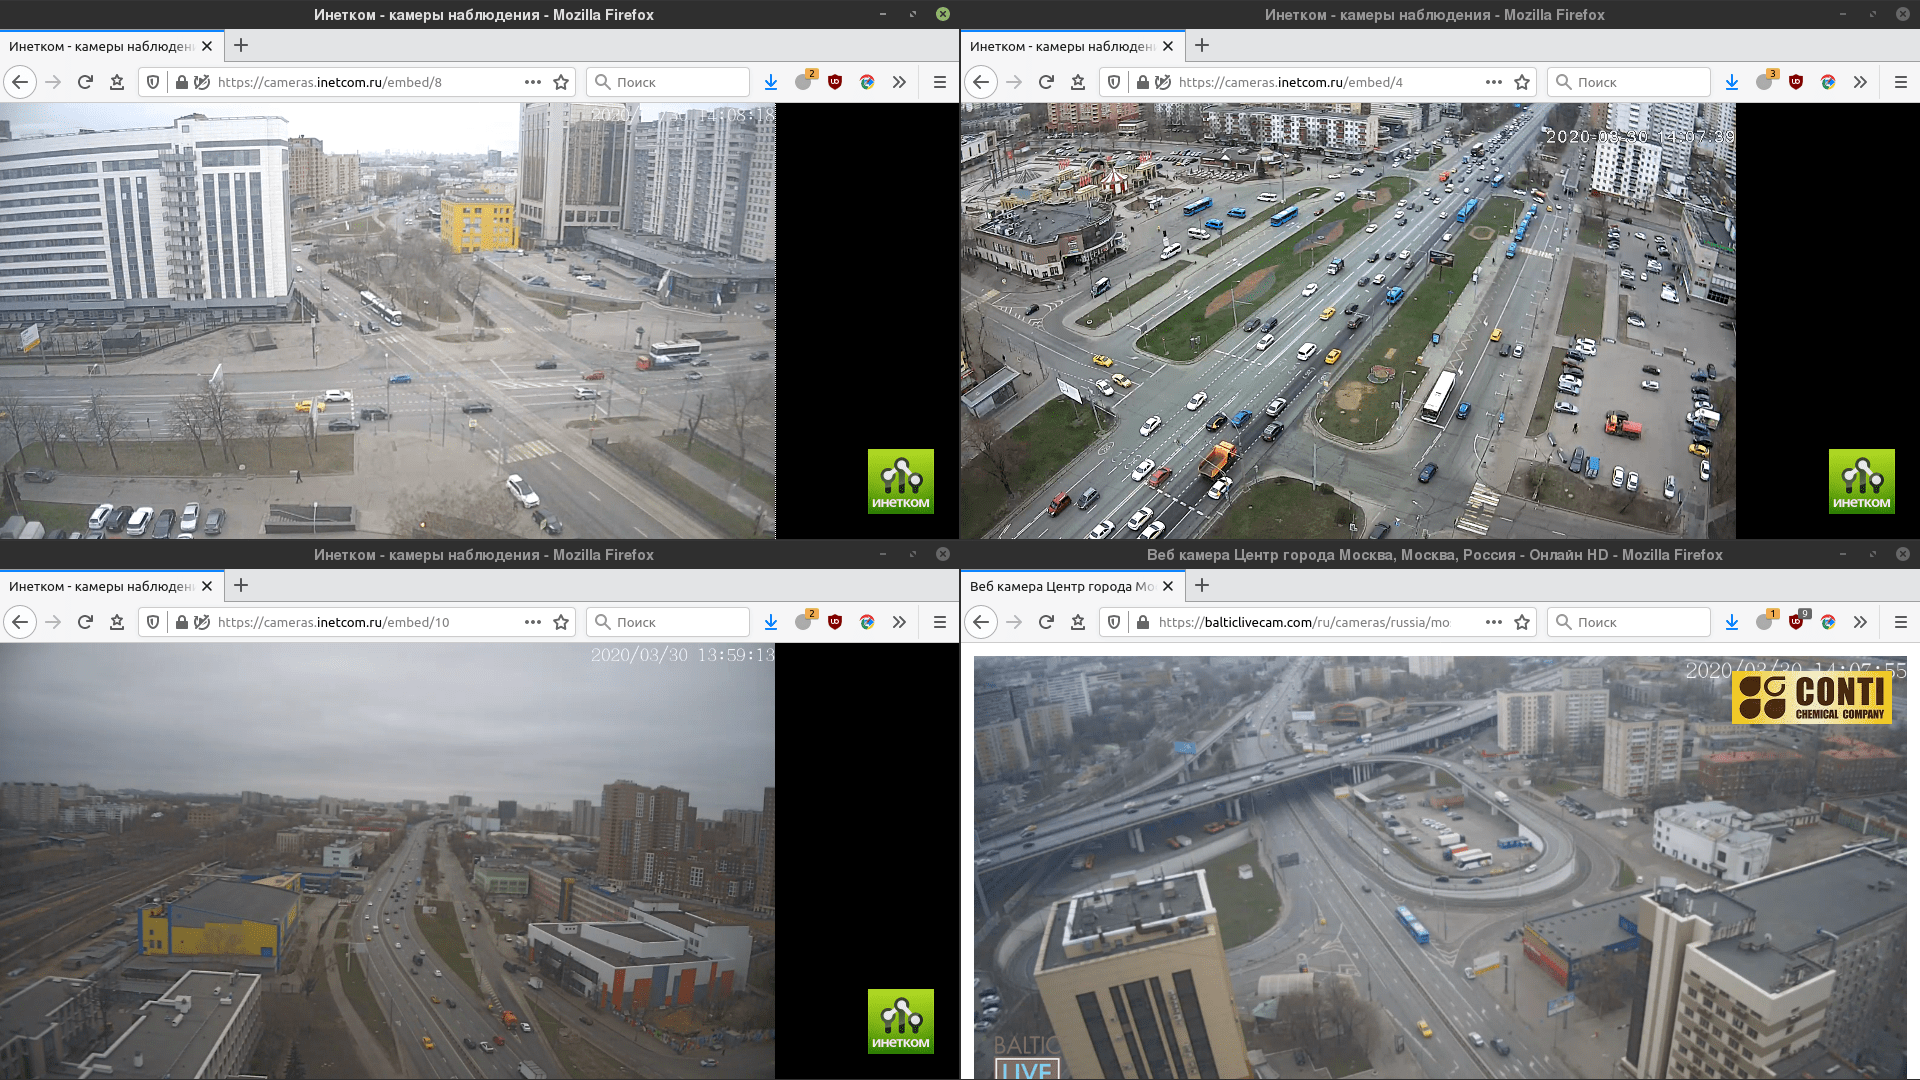Click uBlock Origin icon in embed/4 window
This screenshot has width=1920, height=1080.
tap(1796, 82)
